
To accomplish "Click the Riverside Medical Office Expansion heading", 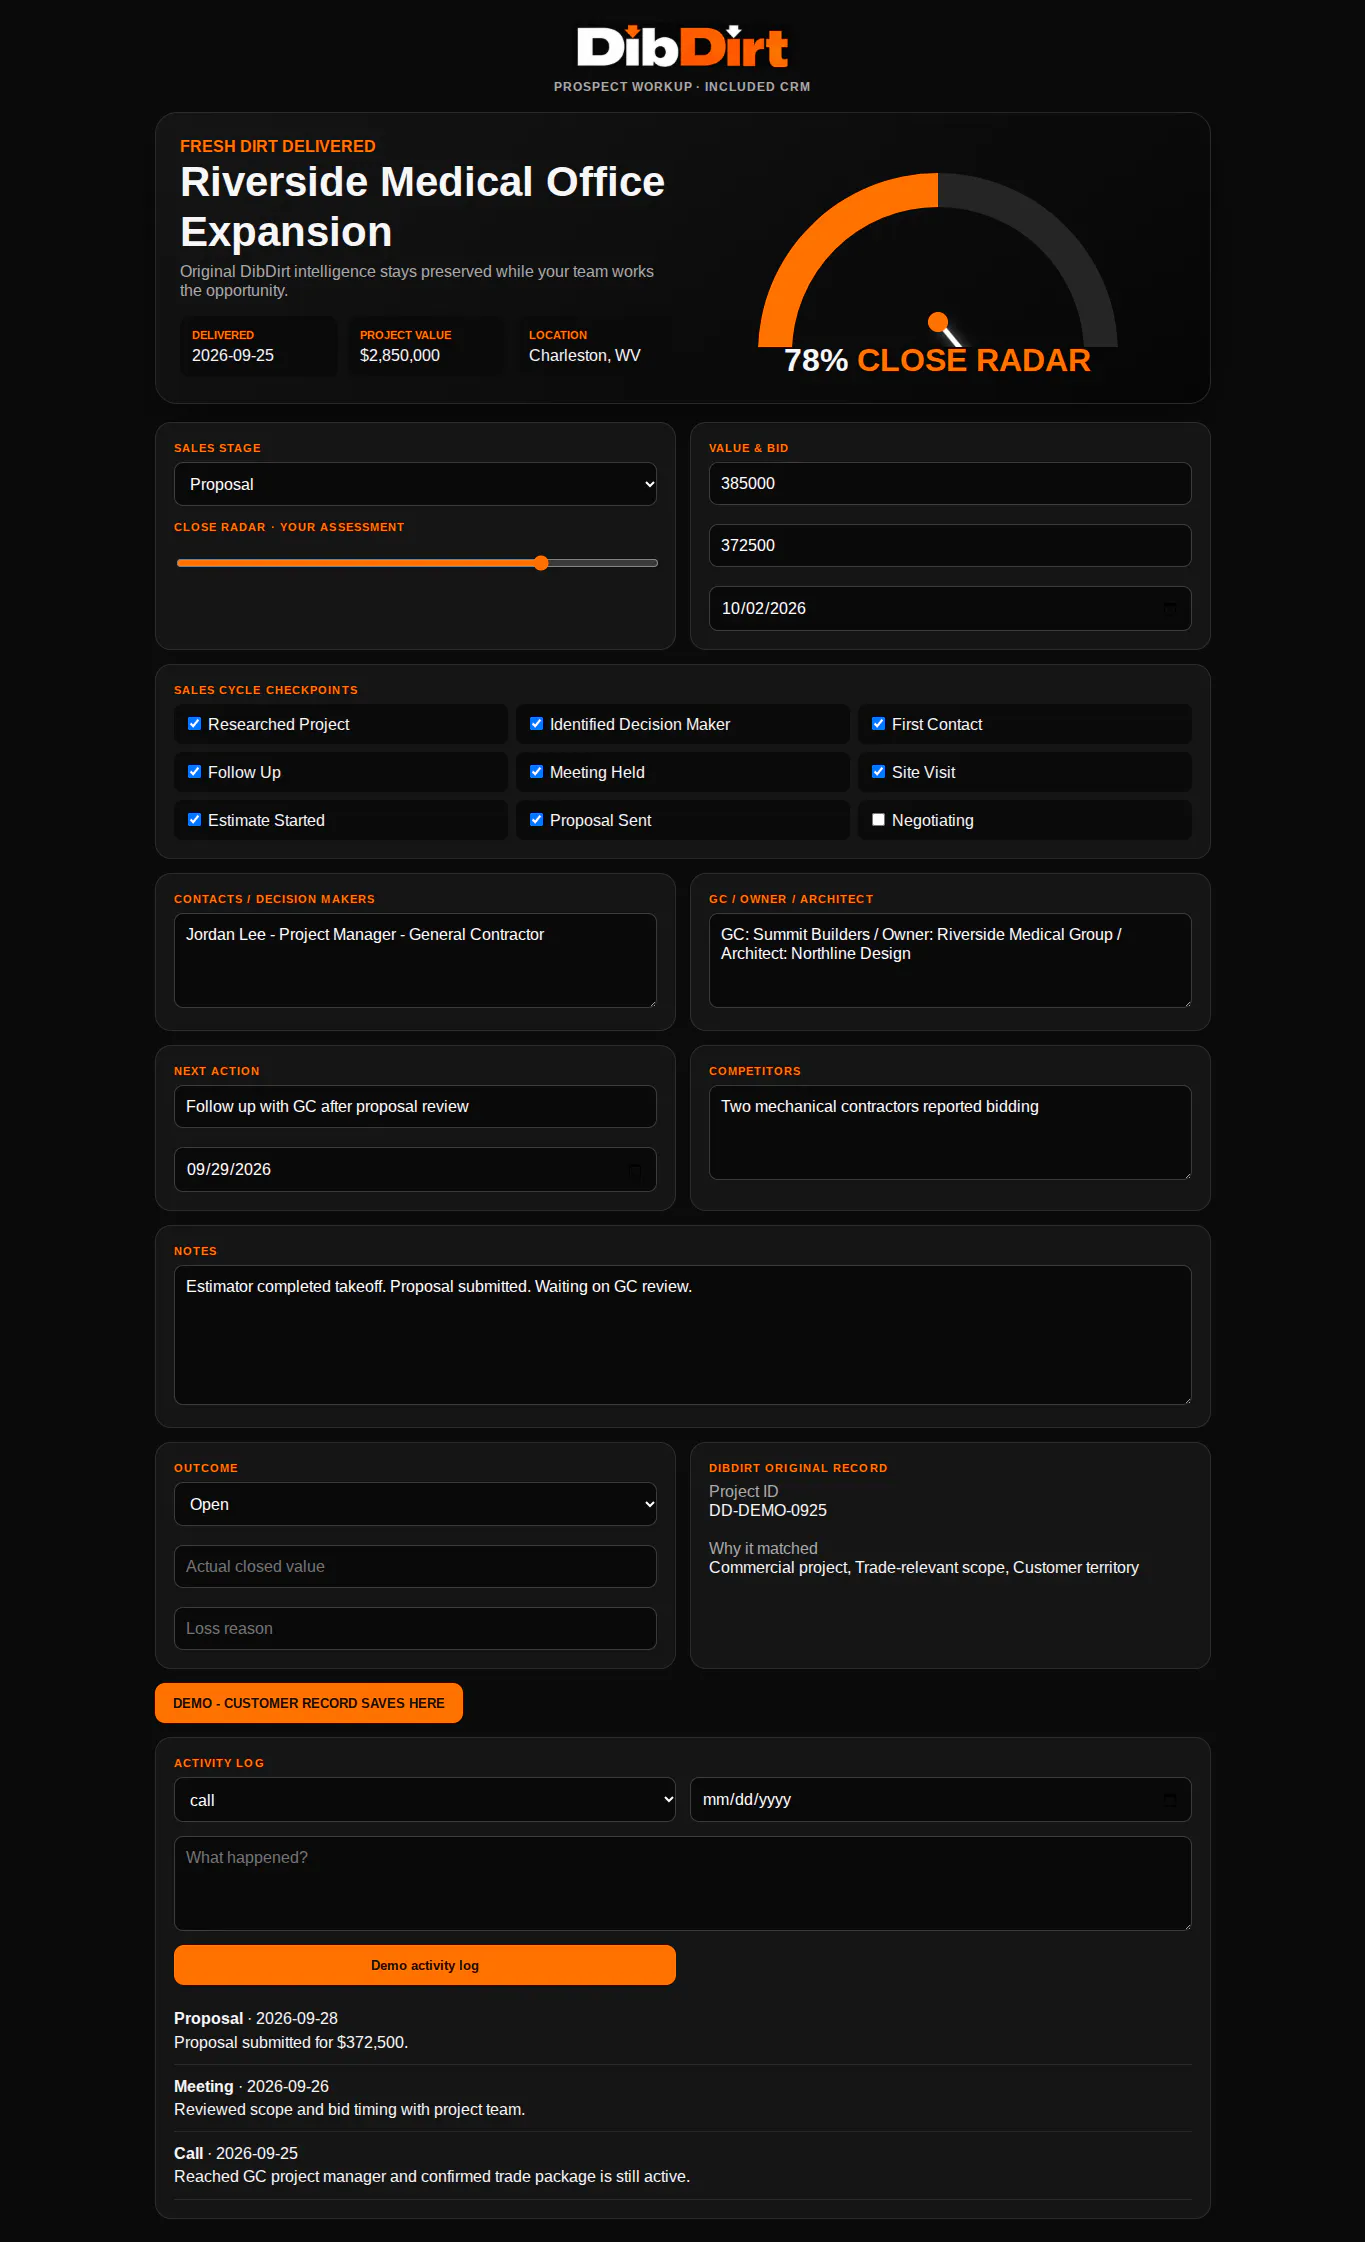I will tap(423, 207).
